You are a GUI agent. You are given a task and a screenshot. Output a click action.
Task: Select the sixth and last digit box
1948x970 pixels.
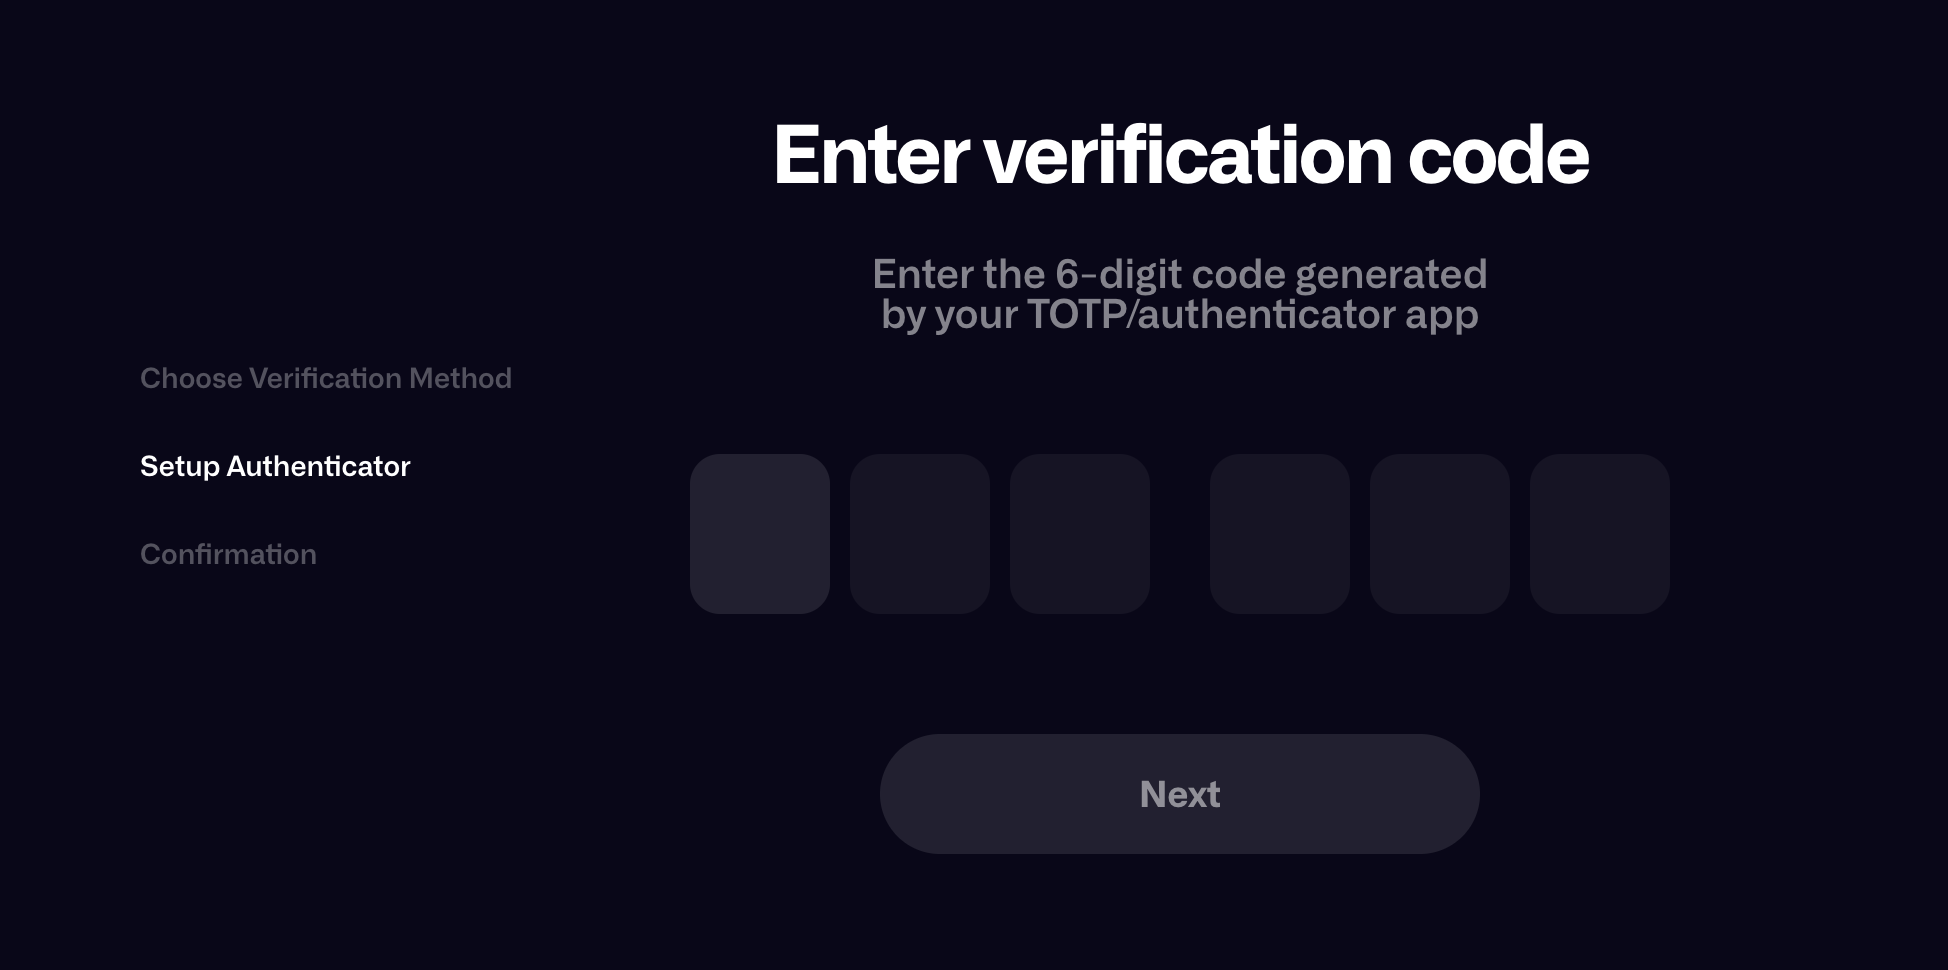(x=1600, y=534)
